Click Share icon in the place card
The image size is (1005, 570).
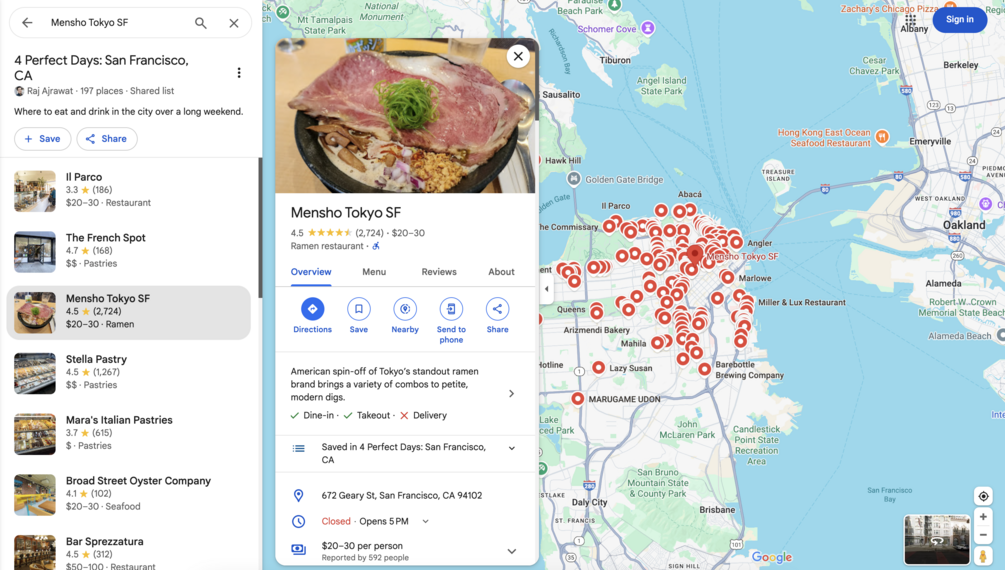point(497,309)
